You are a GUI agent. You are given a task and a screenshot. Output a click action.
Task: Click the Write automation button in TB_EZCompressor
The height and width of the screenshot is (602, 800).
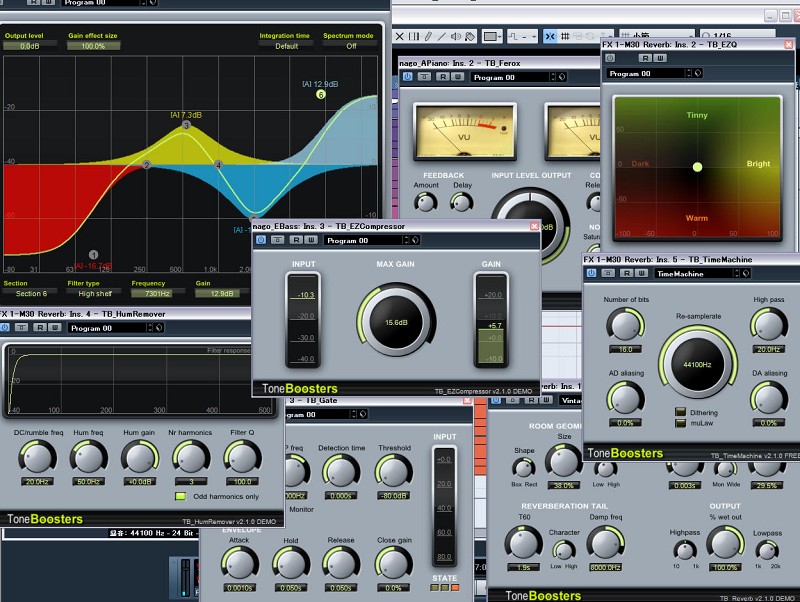click(x=313, y=240)
